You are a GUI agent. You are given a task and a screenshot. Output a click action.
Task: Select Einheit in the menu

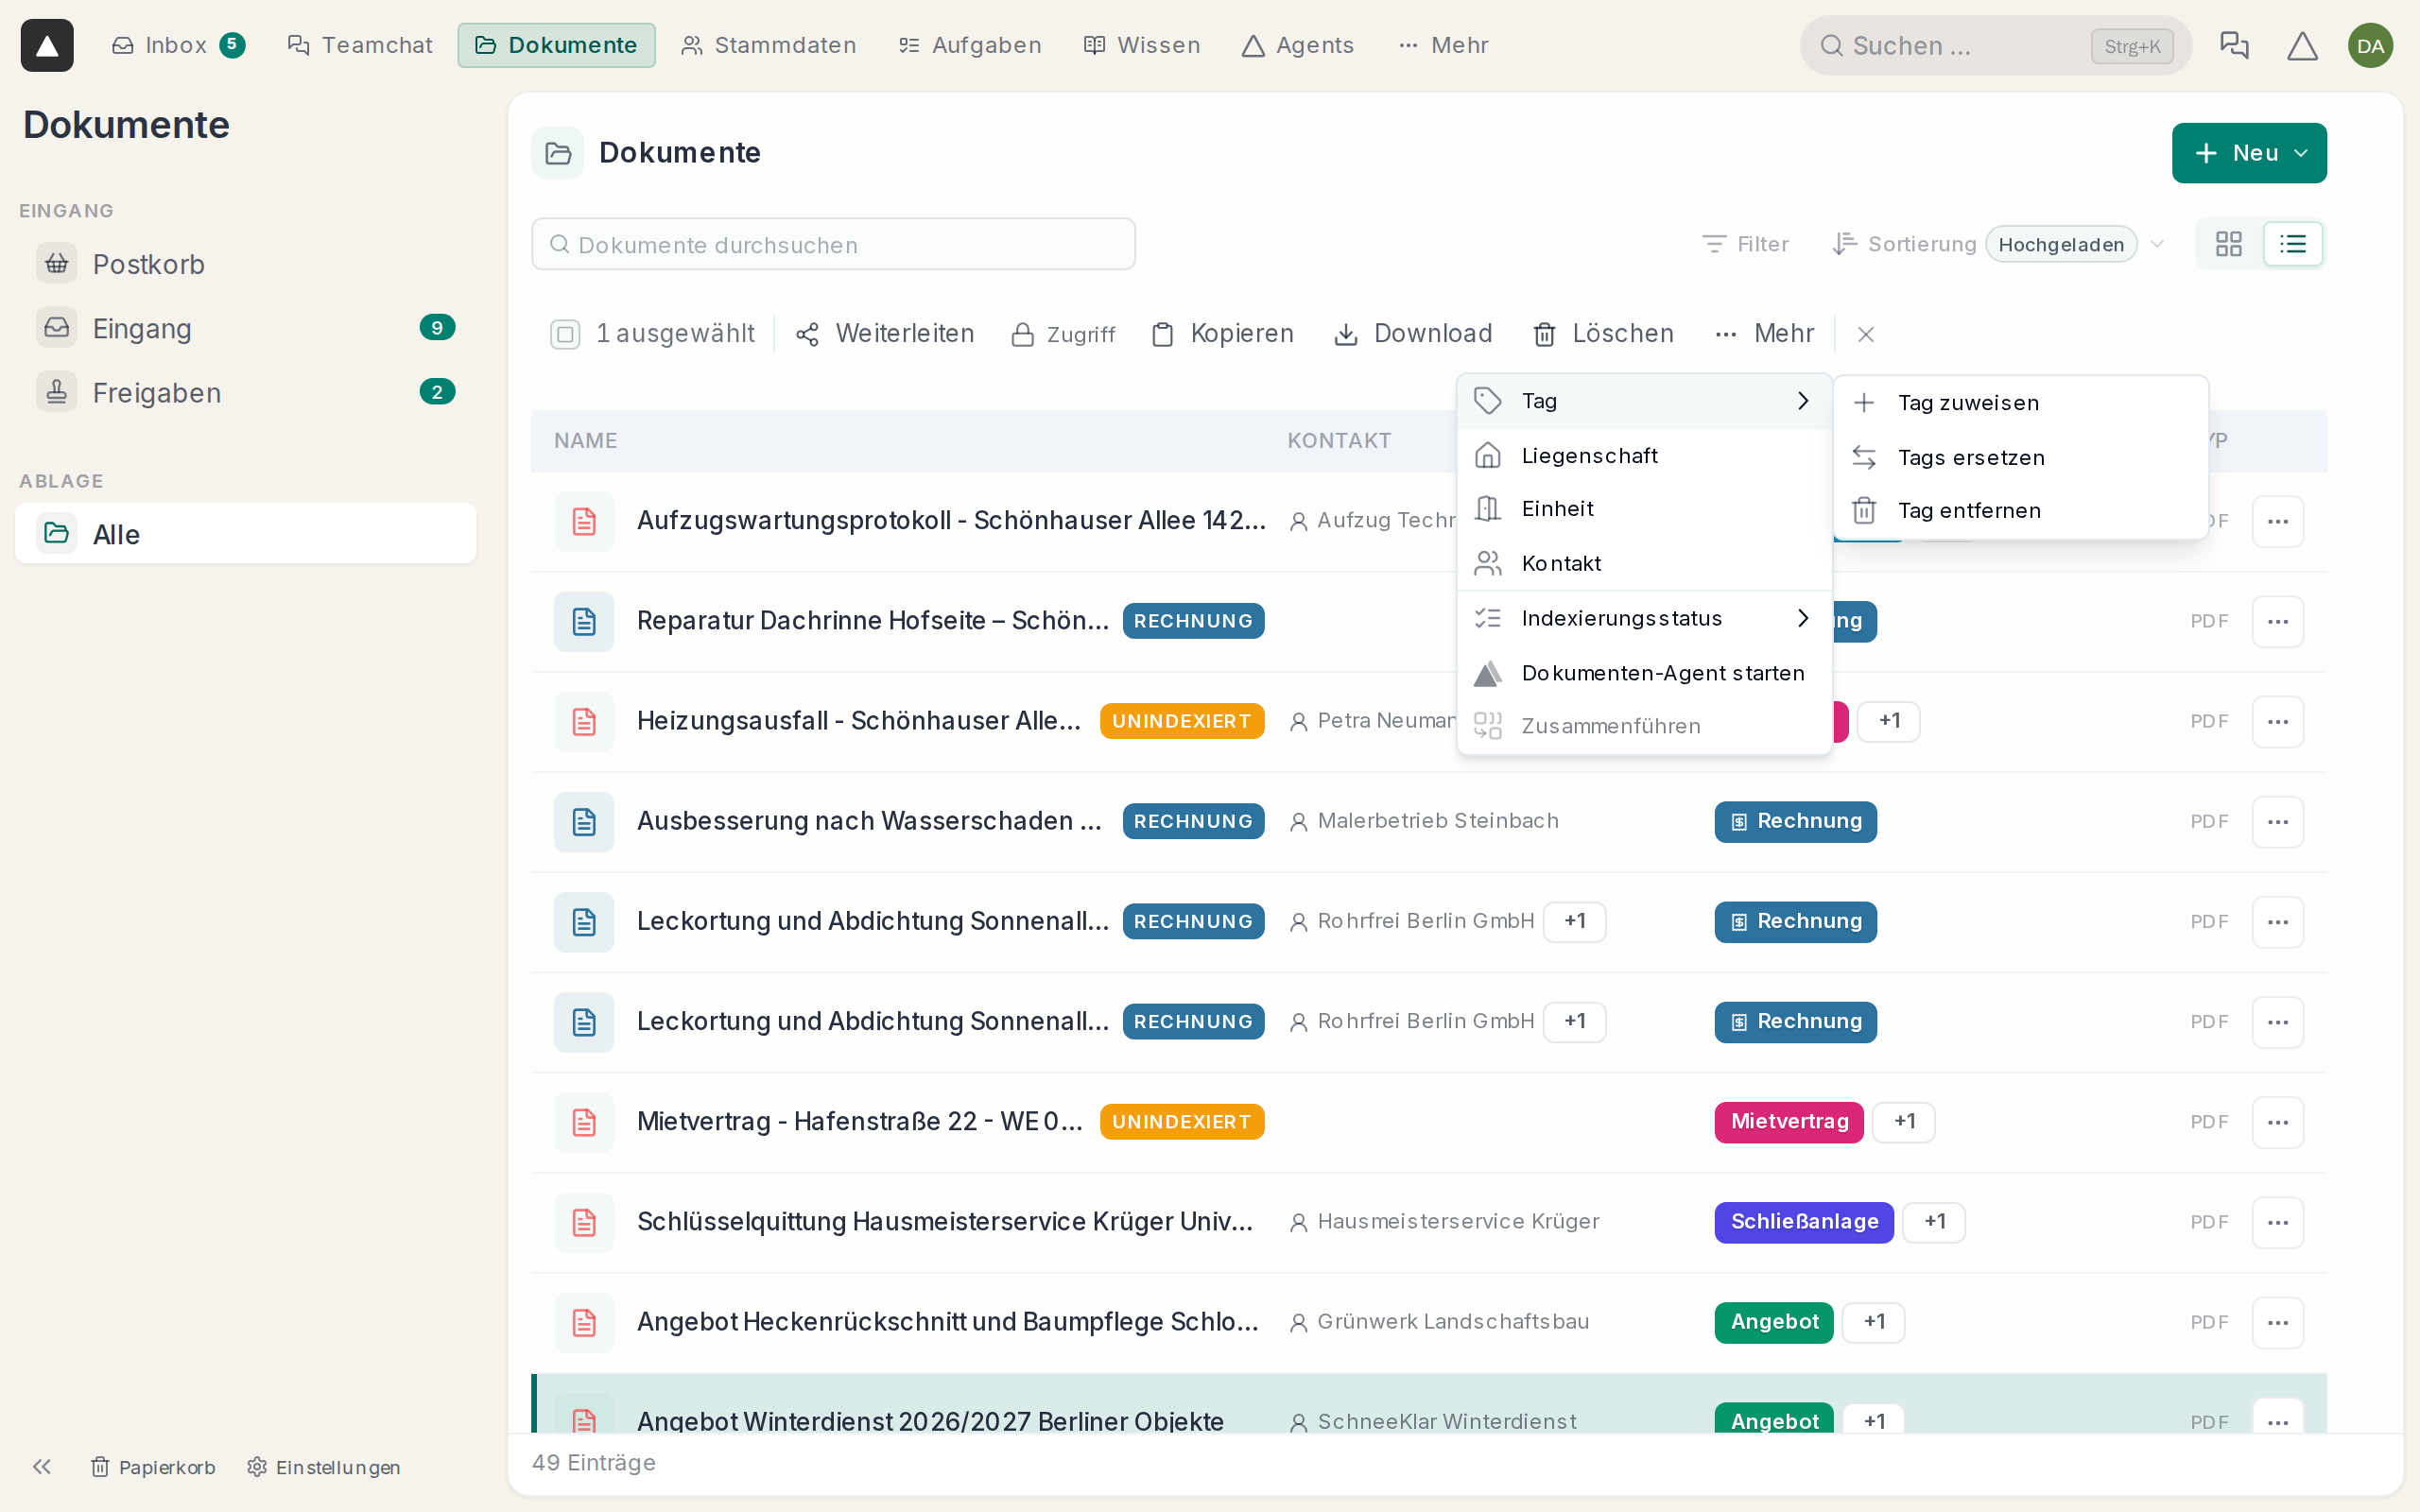coord(1644,509)
